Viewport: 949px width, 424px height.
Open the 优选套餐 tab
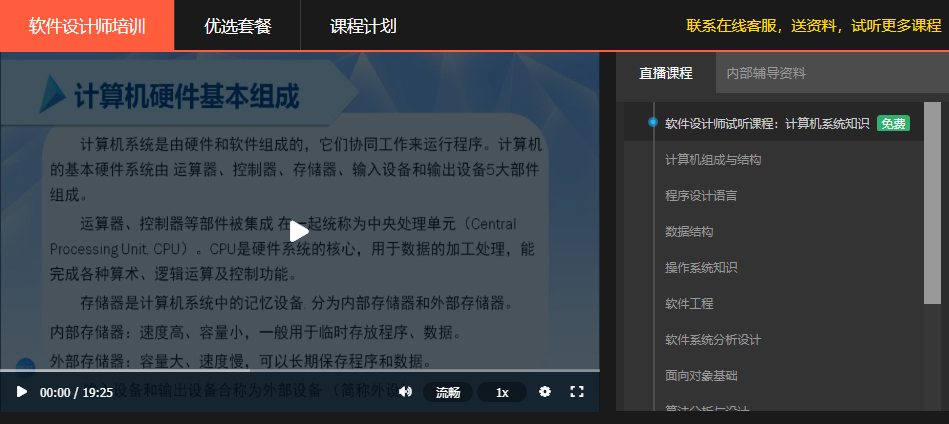[x=237, y=26]
